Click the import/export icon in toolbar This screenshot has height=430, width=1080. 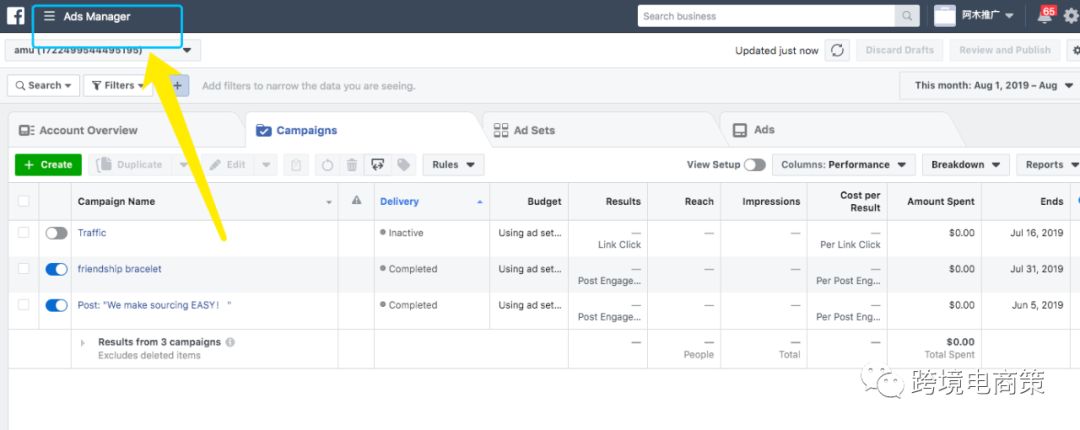click(x=377, y=165)
